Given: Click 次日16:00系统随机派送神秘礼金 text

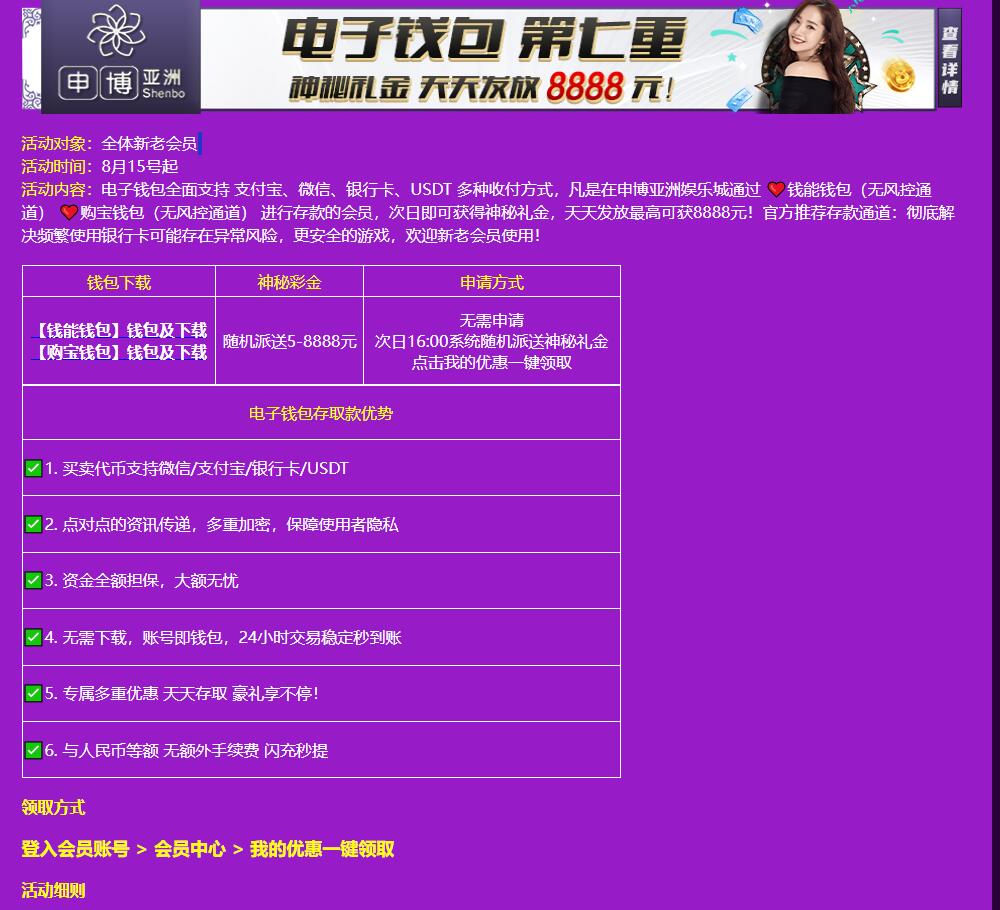Looking at the screenshot, I should click(x=491, y=341).
